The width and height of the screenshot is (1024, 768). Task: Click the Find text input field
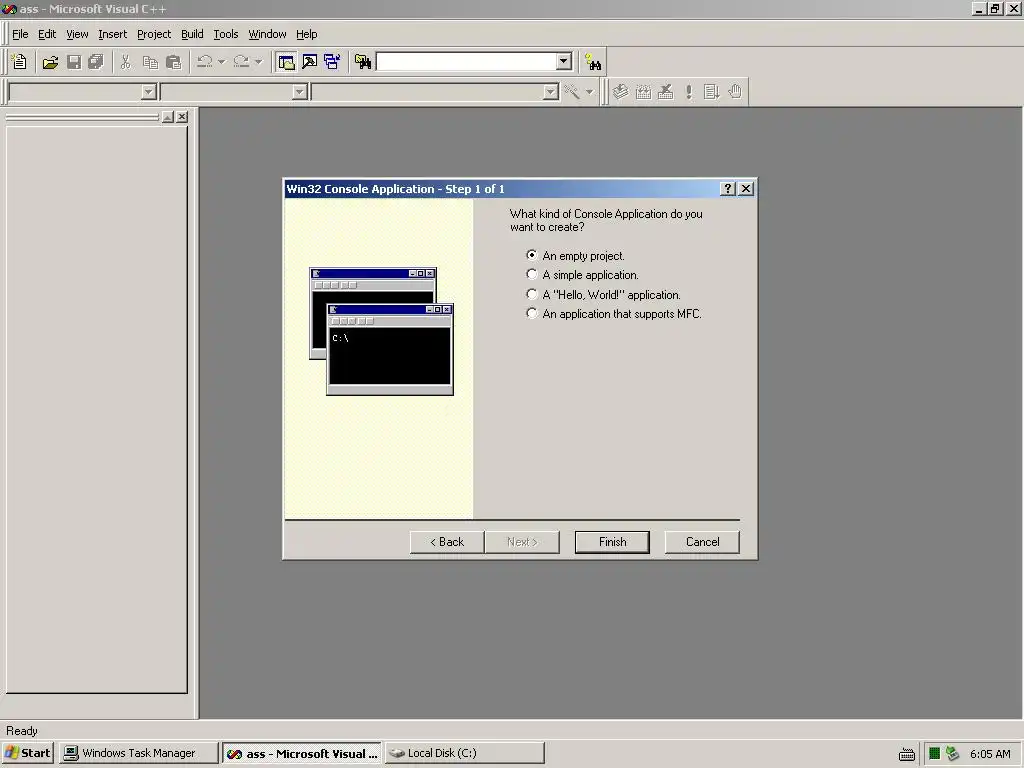466,62
